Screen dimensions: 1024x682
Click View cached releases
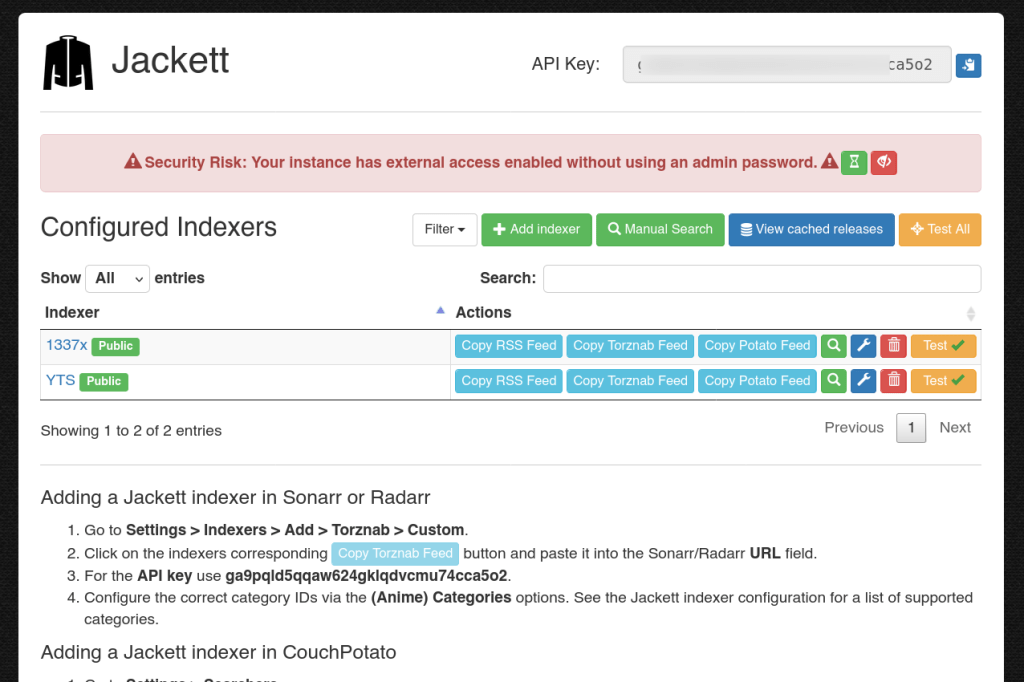(x=812, y=229)
